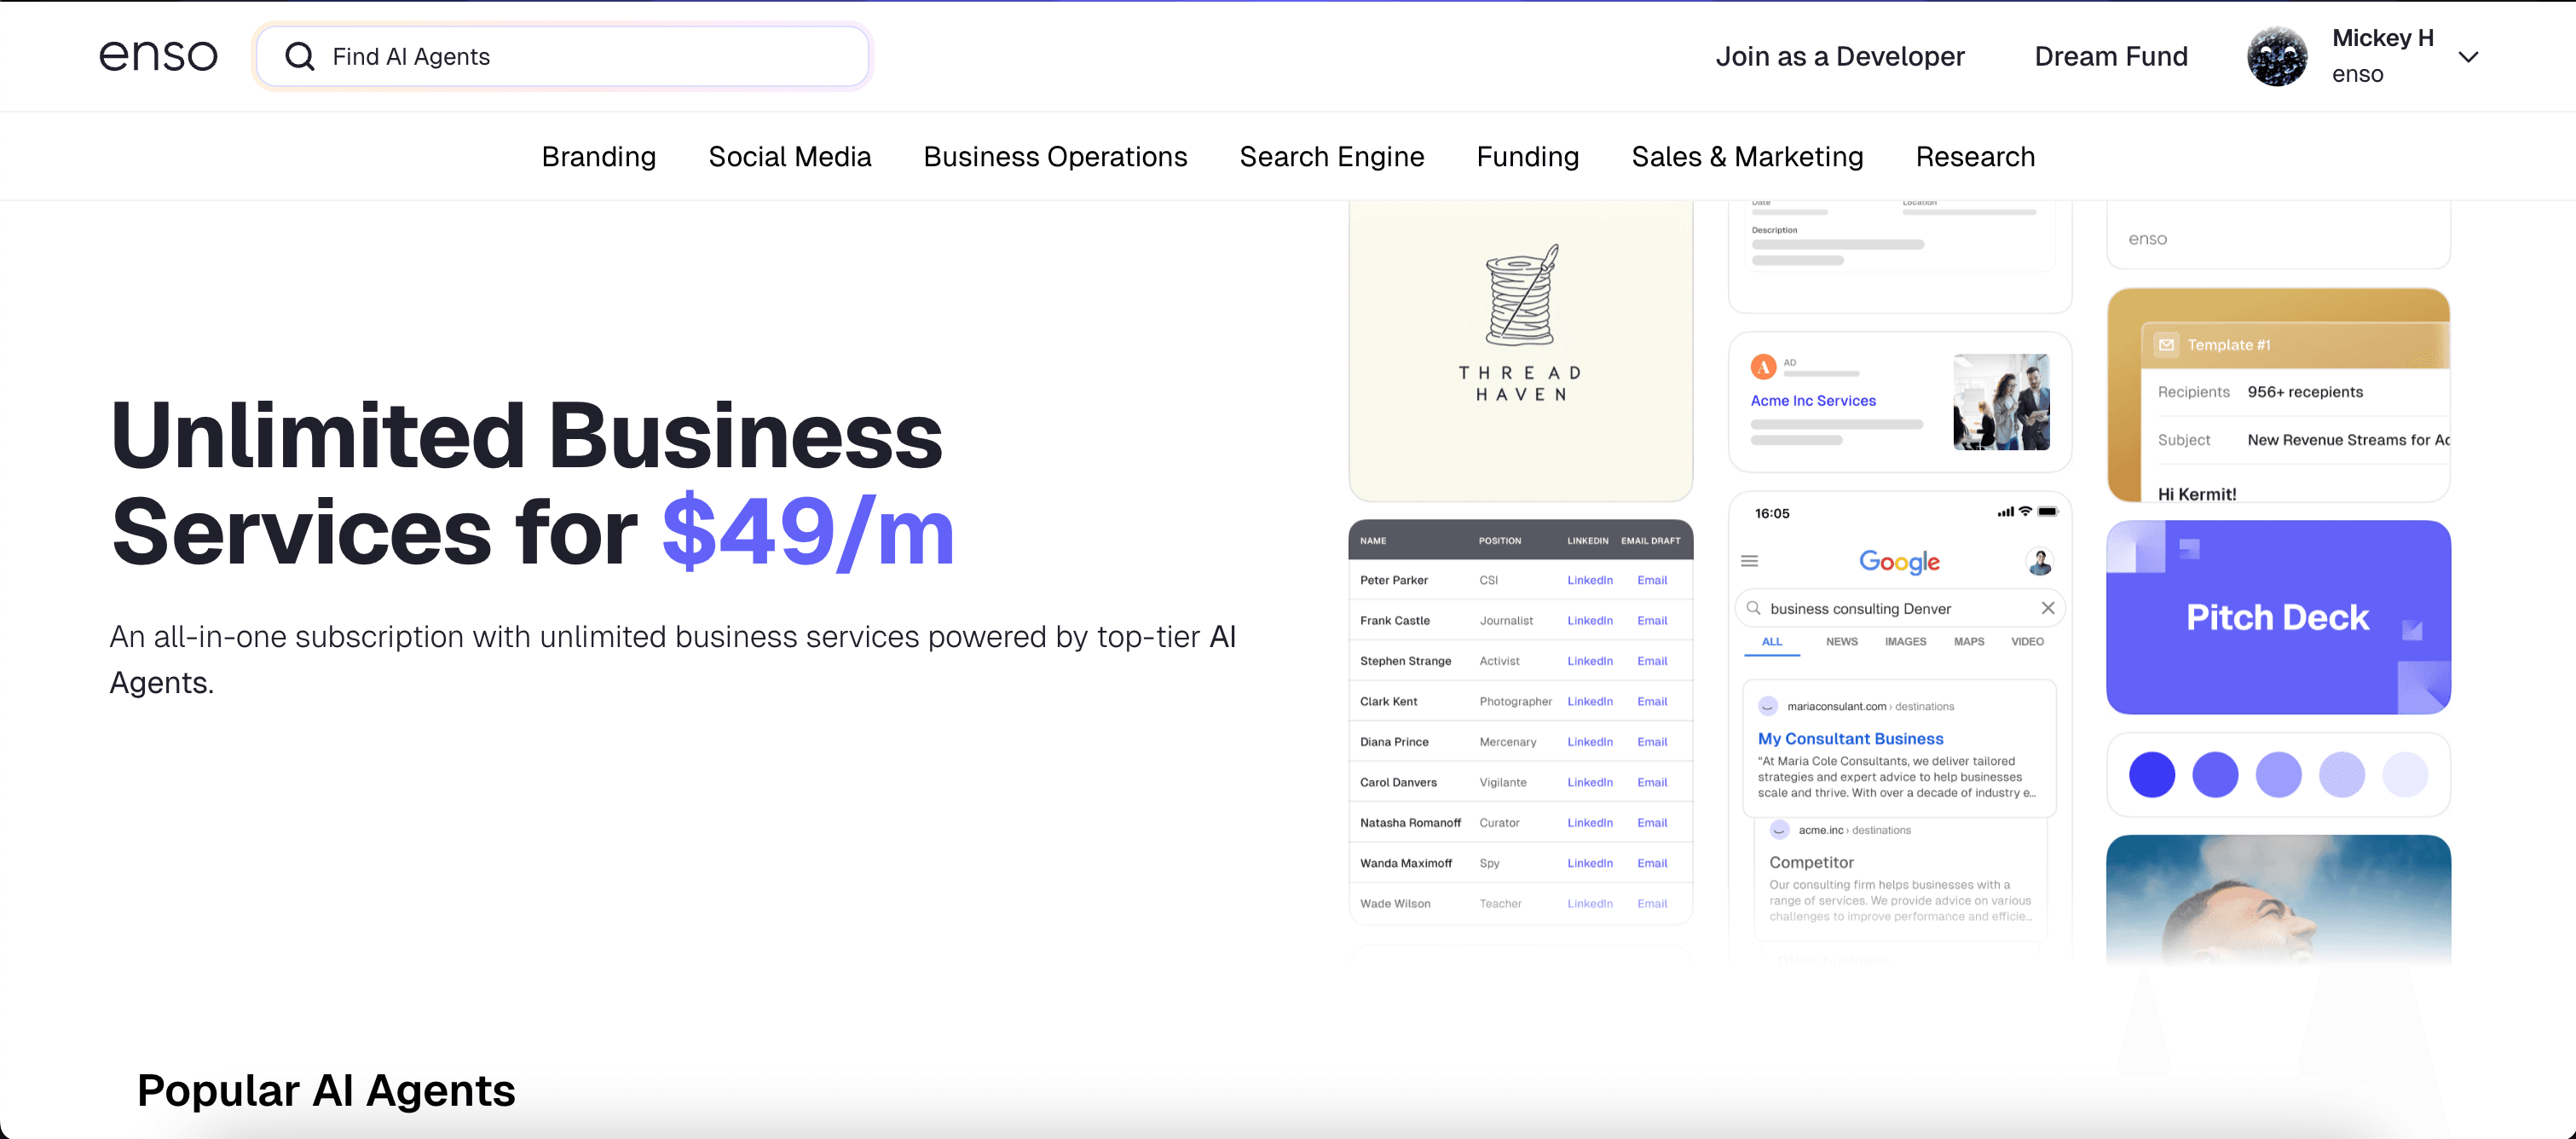Click the hamburger menu icon beside Google
Screen dimensions: 2576x1139
point(1749,561)
